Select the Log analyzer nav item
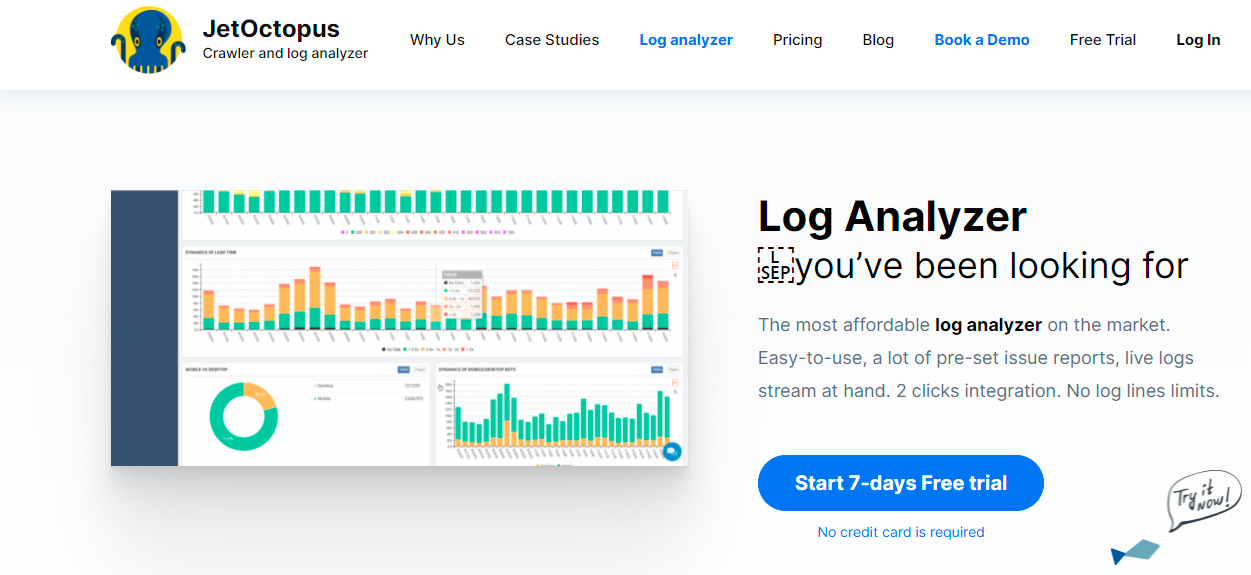Image resolution: width=1251 pixels, height=575 pixels. (686, 40)
